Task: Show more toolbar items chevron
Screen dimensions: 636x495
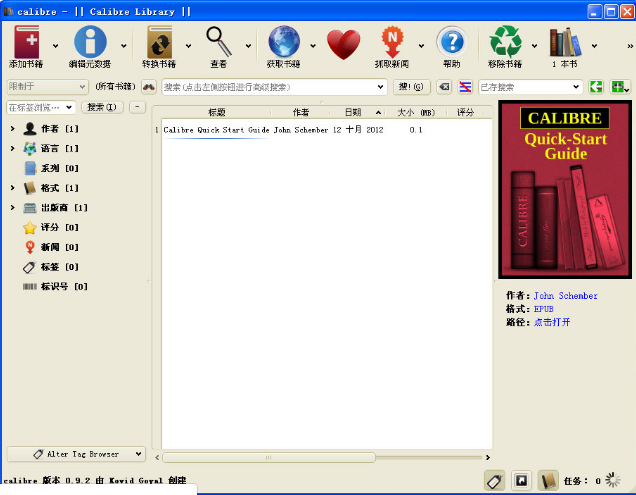Action: click(630, 46)
